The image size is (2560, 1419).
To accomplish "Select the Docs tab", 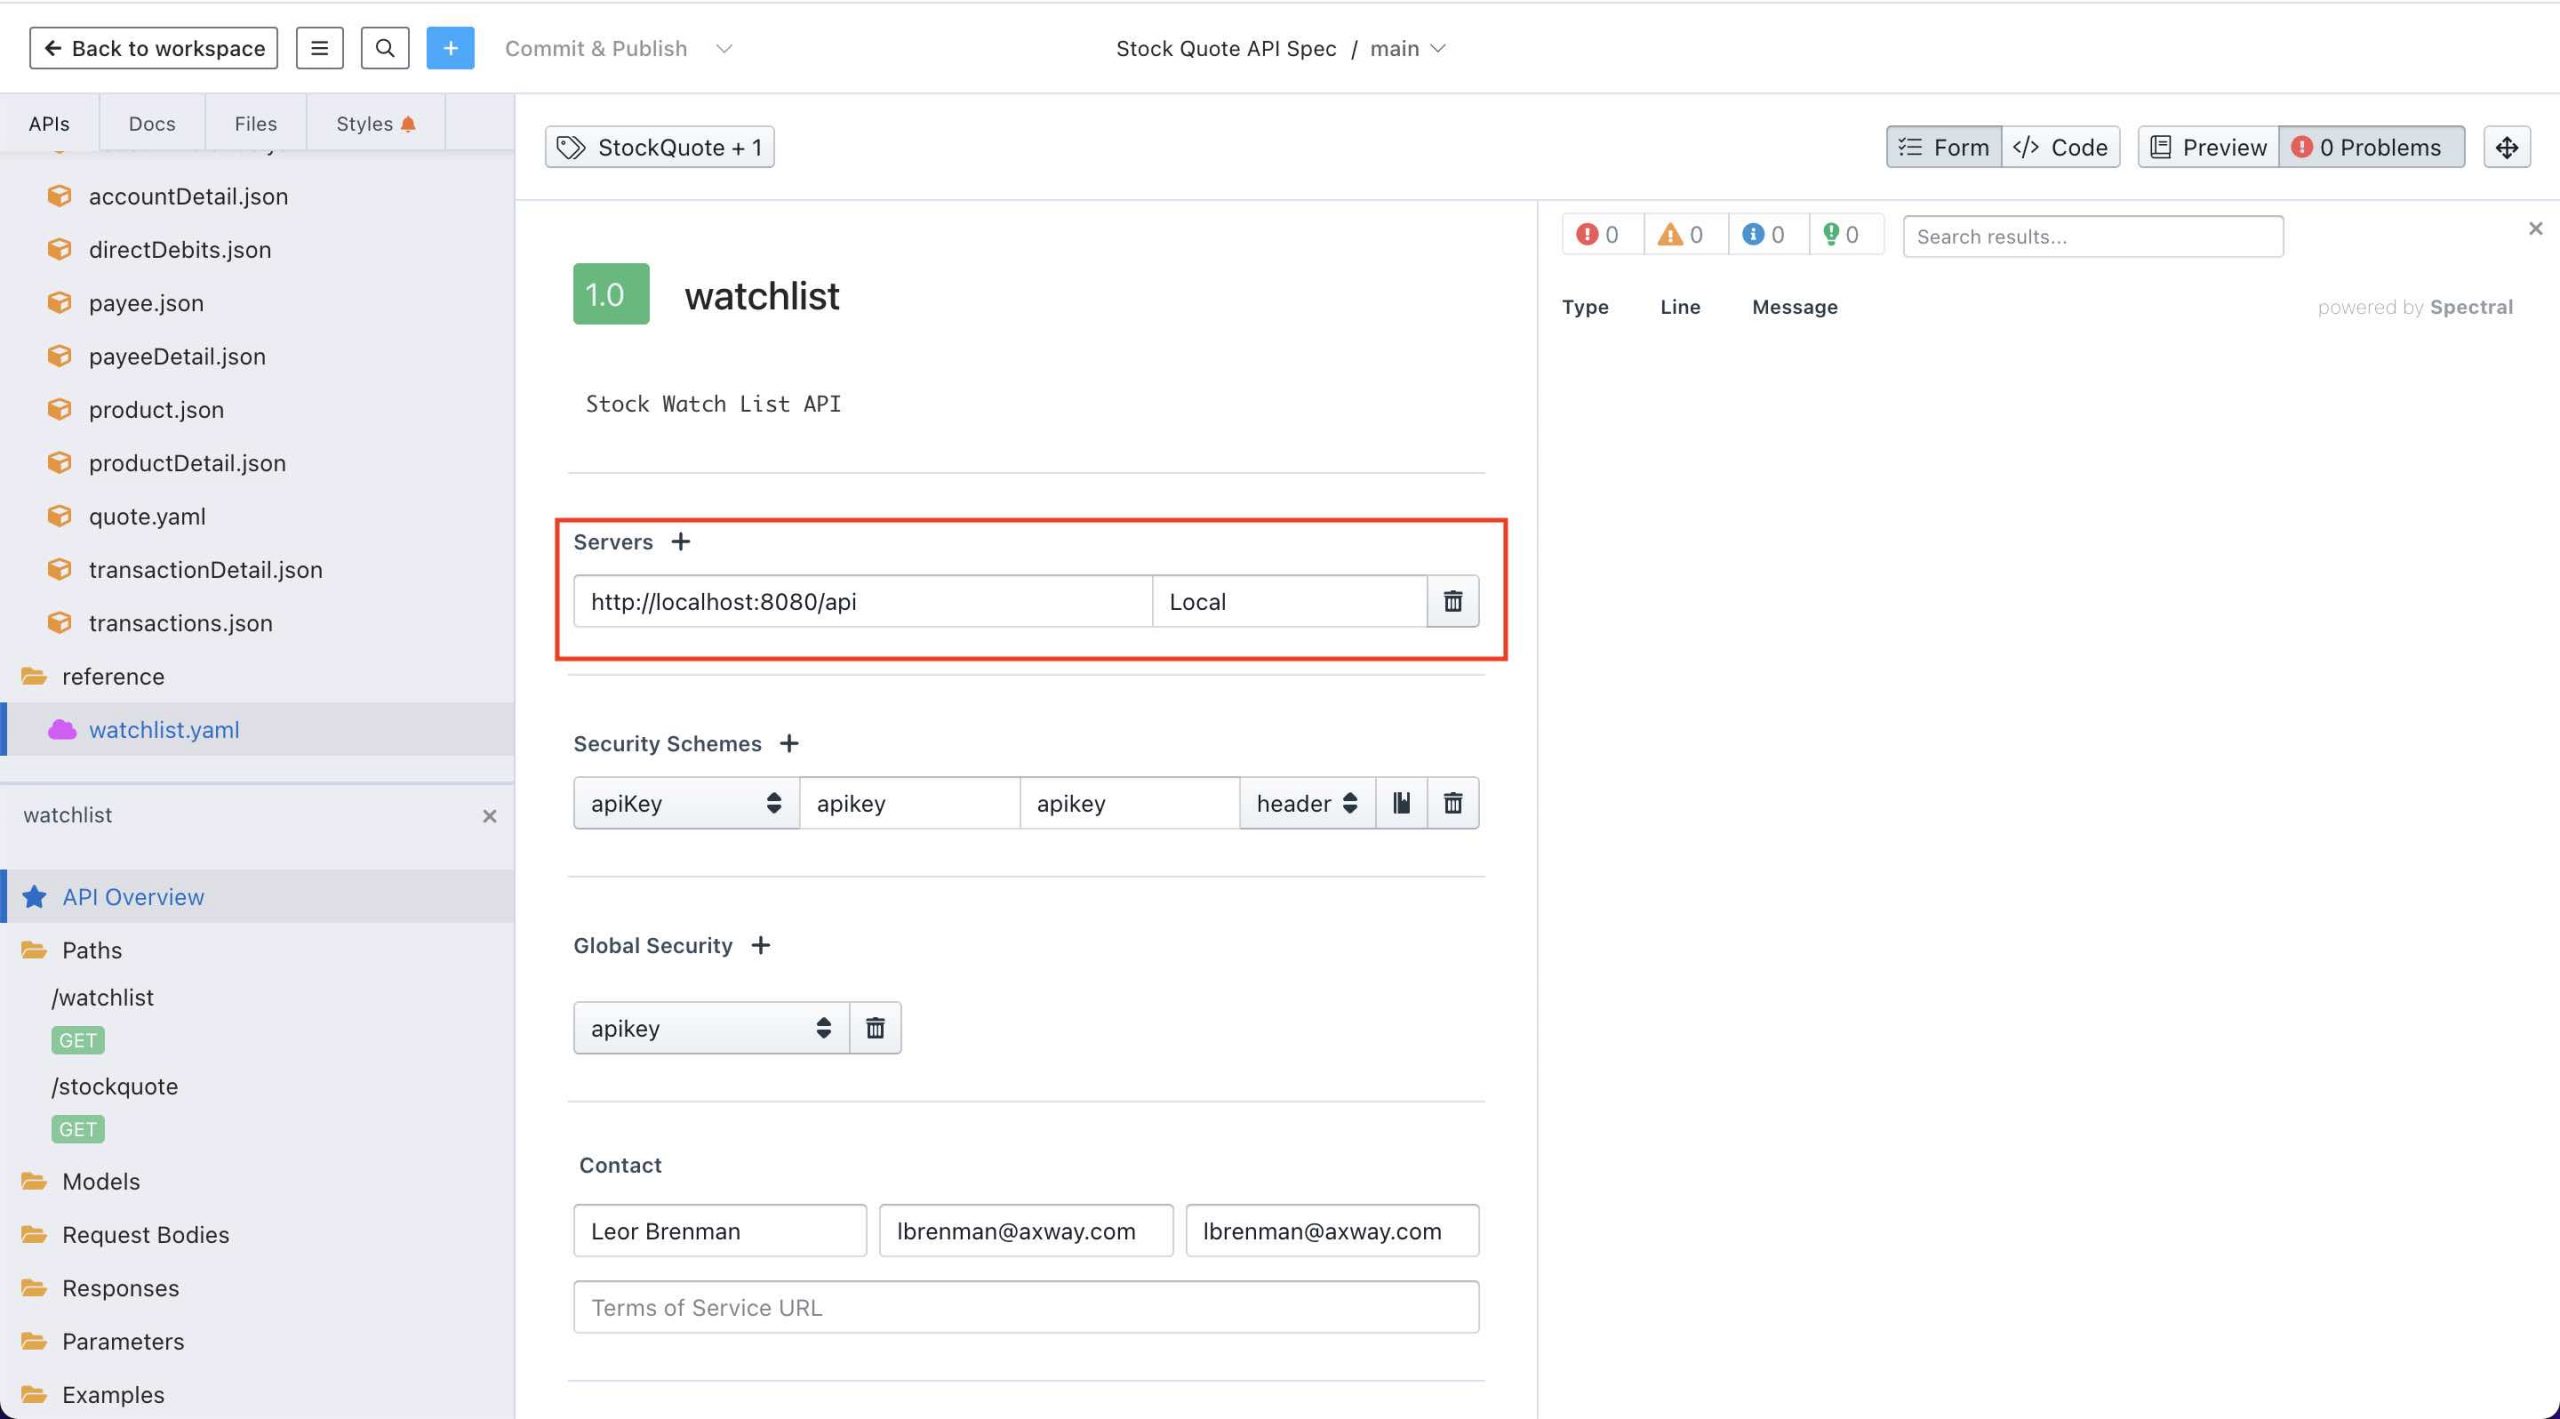I will pyautogui.click(x=152, y=123).
